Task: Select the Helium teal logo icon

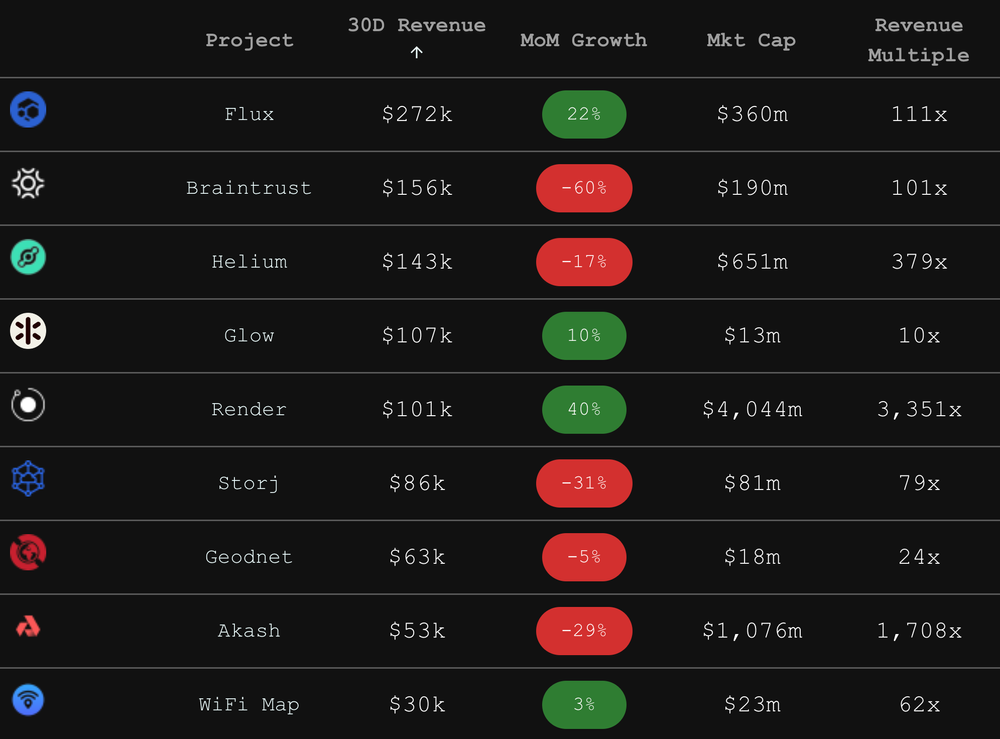Action: tap(28, 258)
